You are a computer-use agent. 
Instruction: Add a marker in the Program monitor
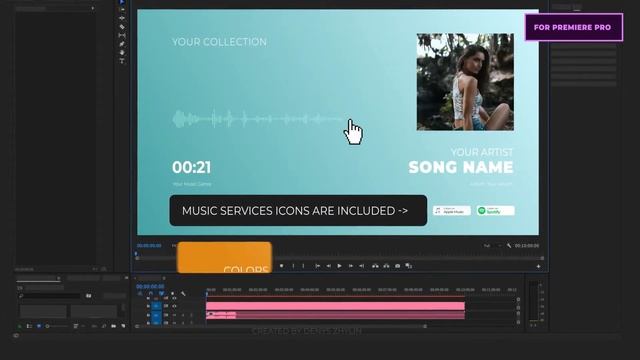[x=282, y=266]
